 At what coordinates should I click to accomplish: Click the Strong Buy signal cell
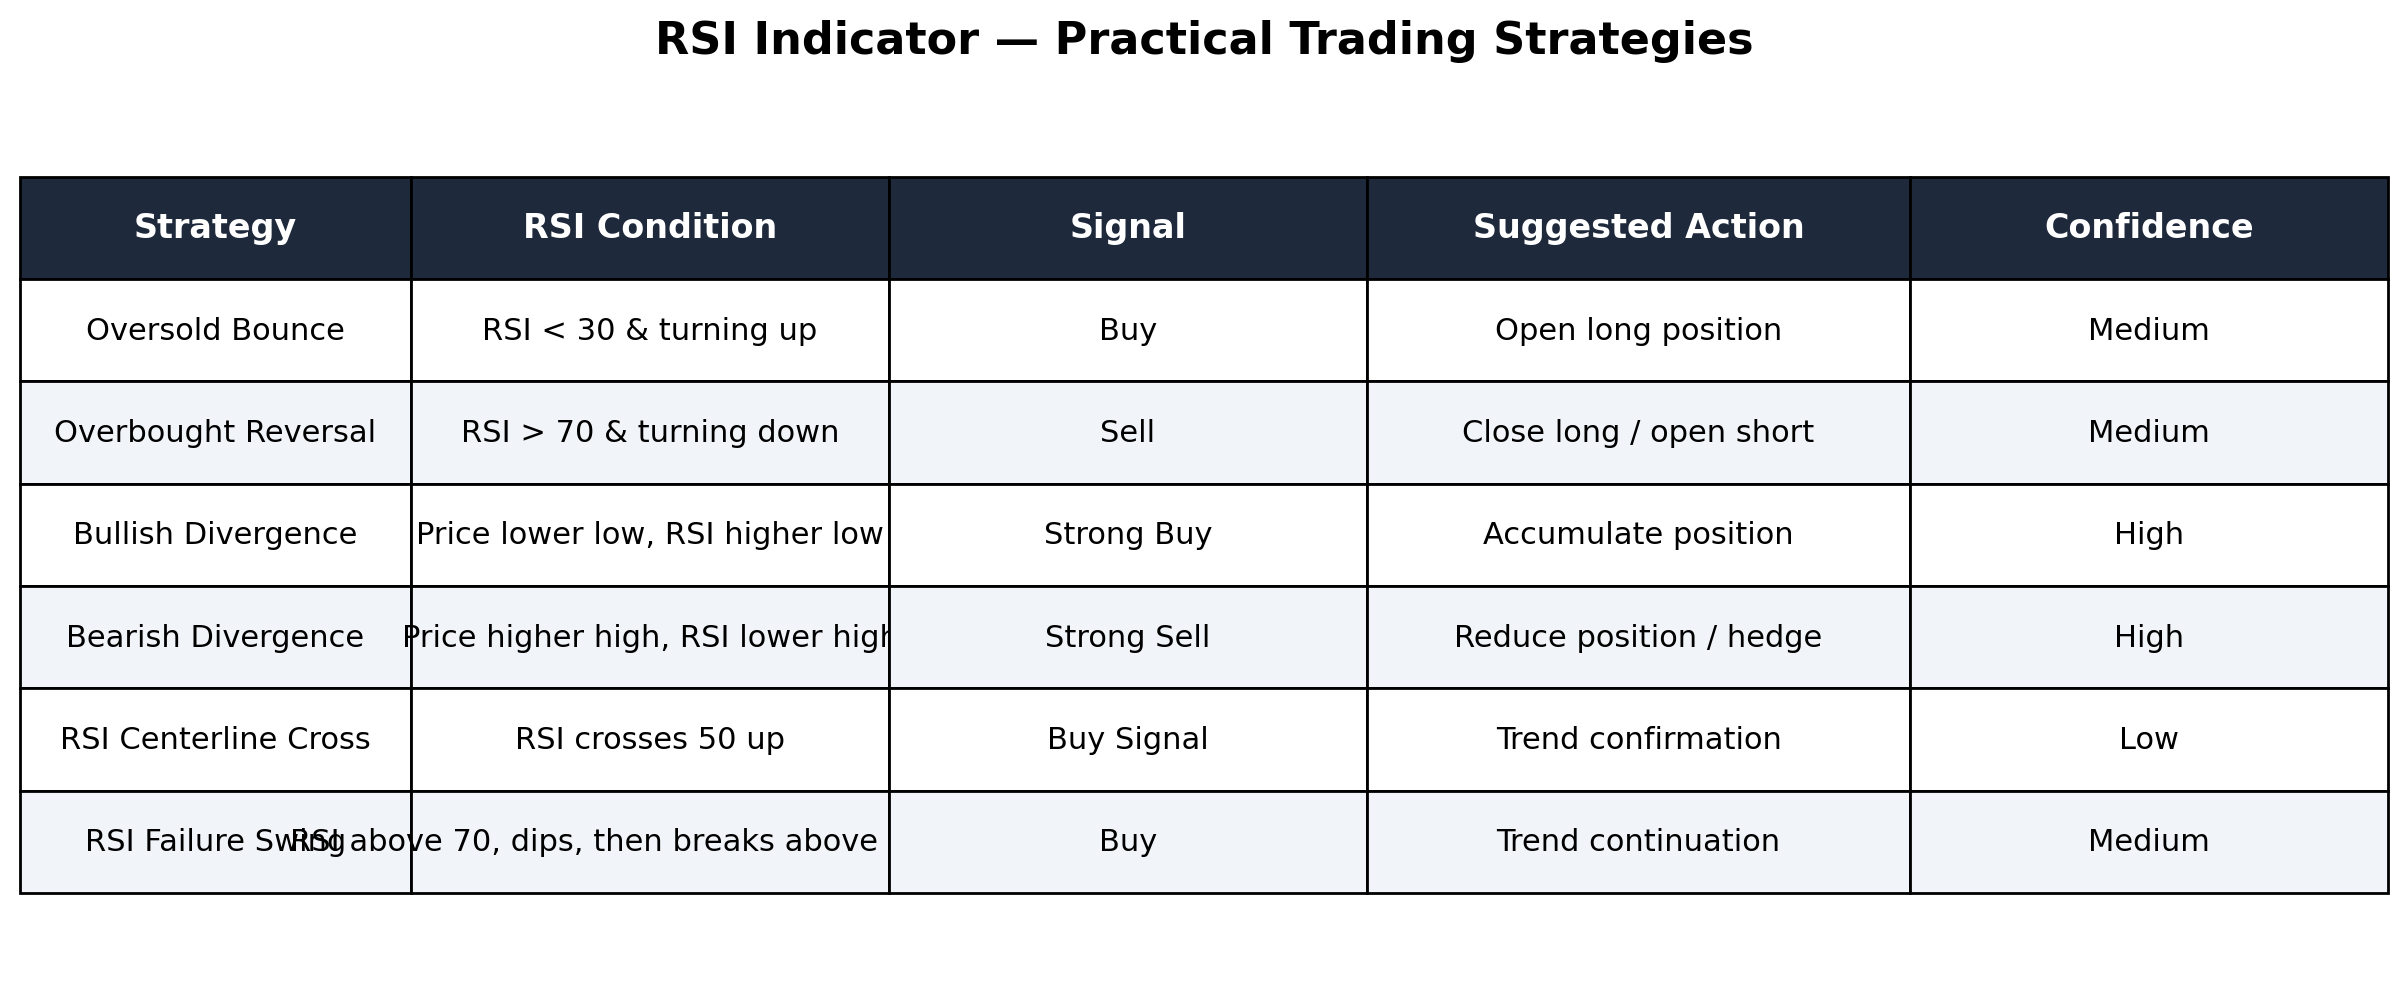pyautogui.click(x=1128, y=535)
